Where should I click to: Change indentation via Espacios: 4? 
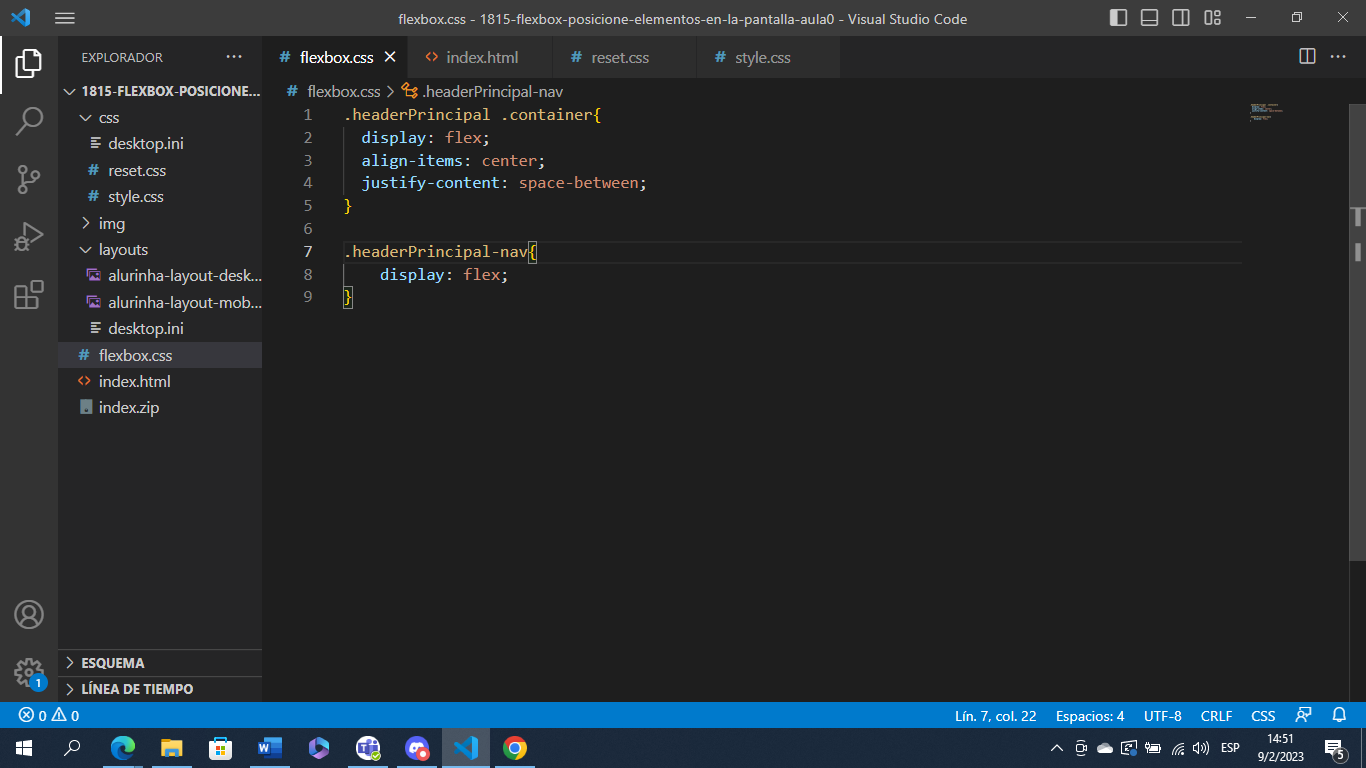pyautogui.click(x=1090, y=716)
